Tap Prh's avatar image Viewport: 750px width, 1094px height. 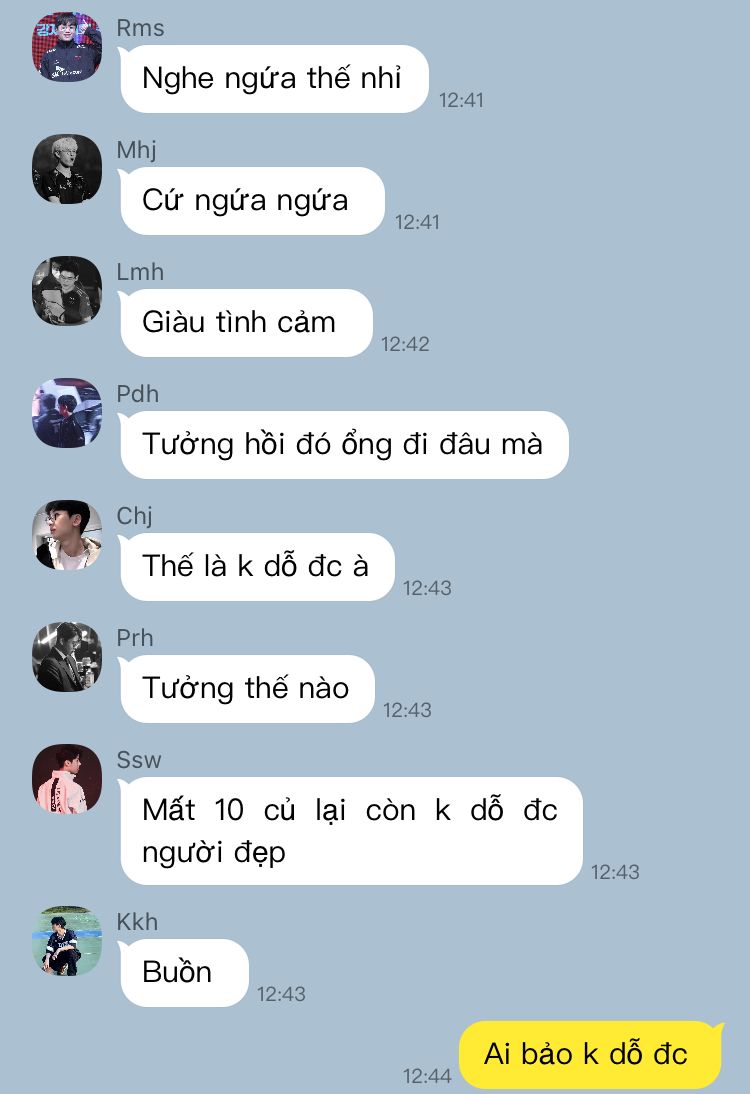tap(67, 657)
